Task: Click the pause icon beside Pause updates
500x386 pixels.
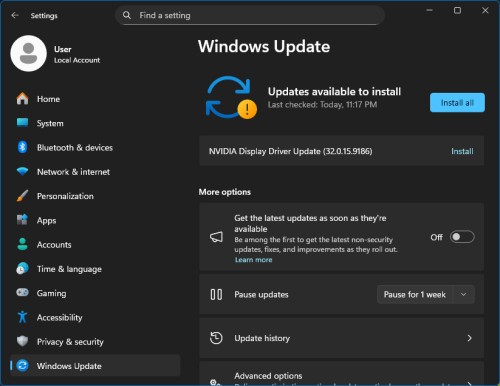Action: [x=216, y=295]
